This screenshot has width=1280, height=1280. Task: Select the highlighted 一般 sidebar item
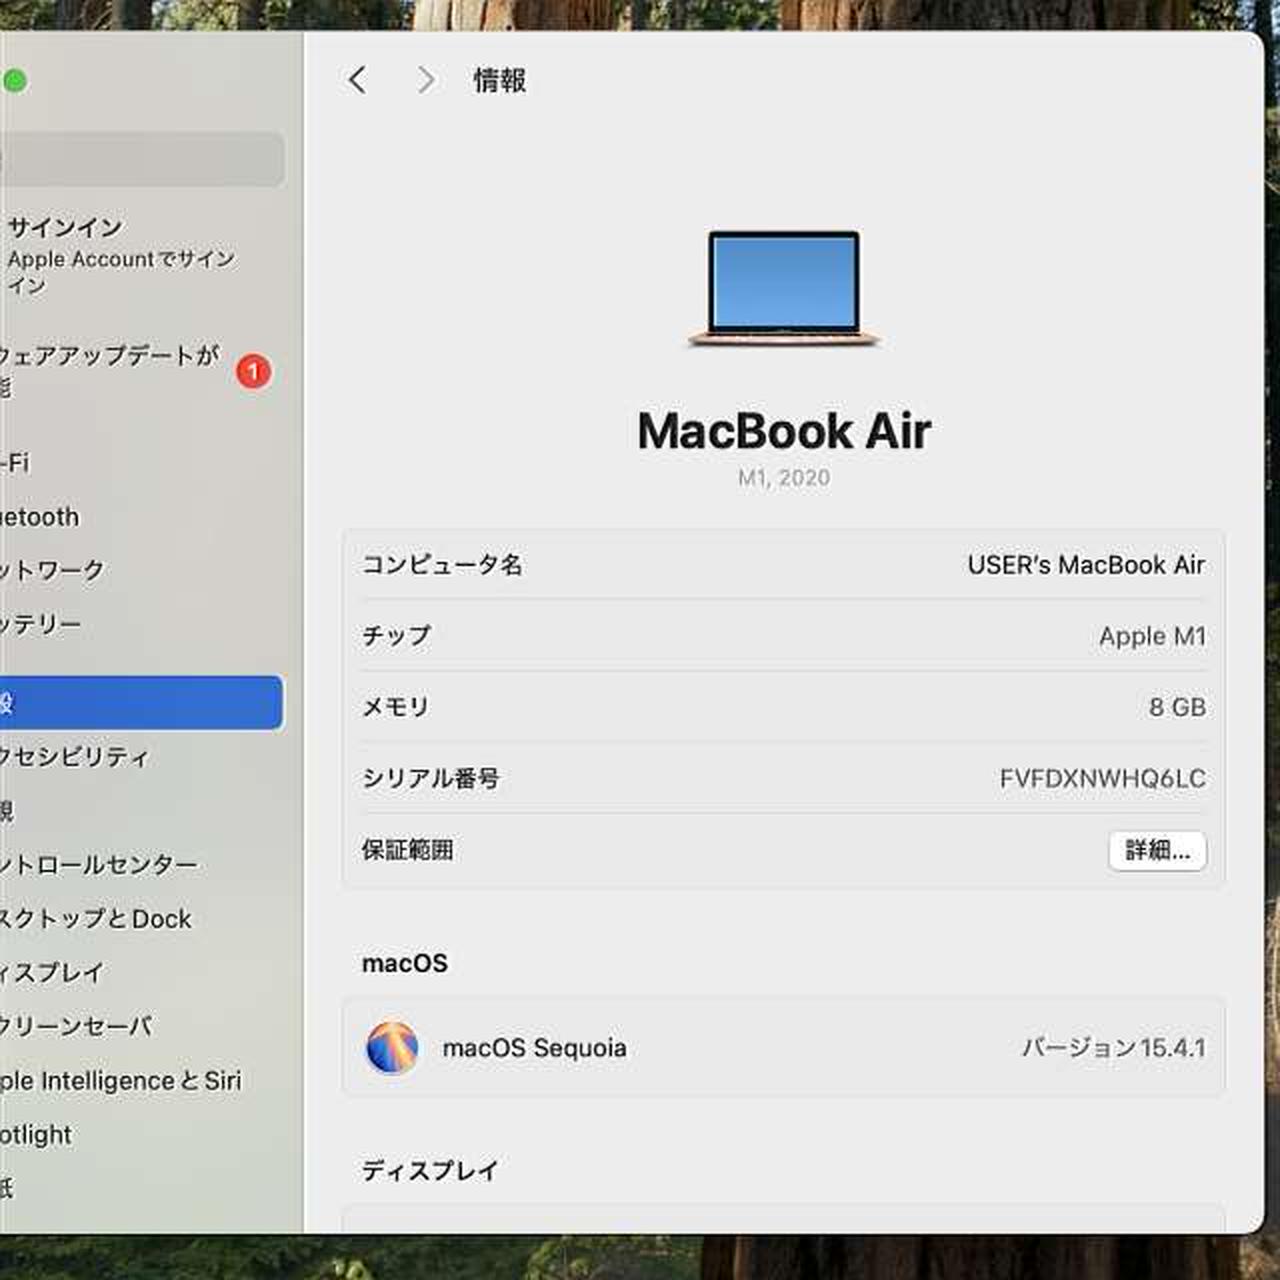coord(140,703)
